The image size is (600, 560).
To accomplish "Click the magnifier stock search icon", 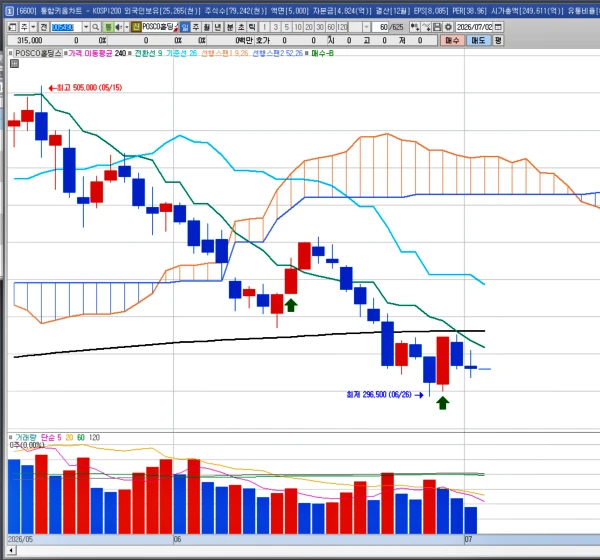I will click(x=95, y=27).
